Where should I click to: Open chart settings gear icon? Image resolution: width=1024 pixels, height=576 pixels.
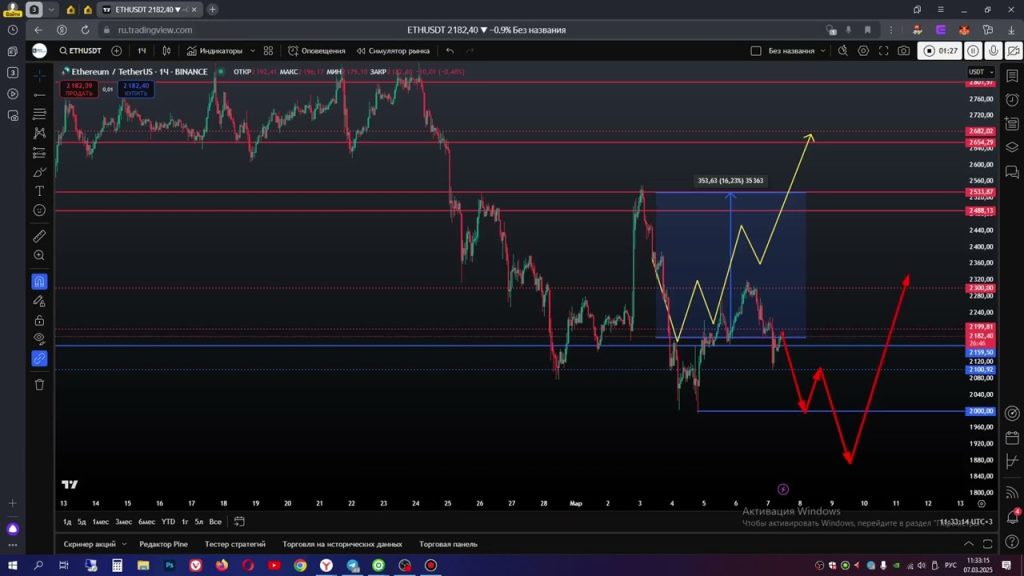tap(864, 51)
